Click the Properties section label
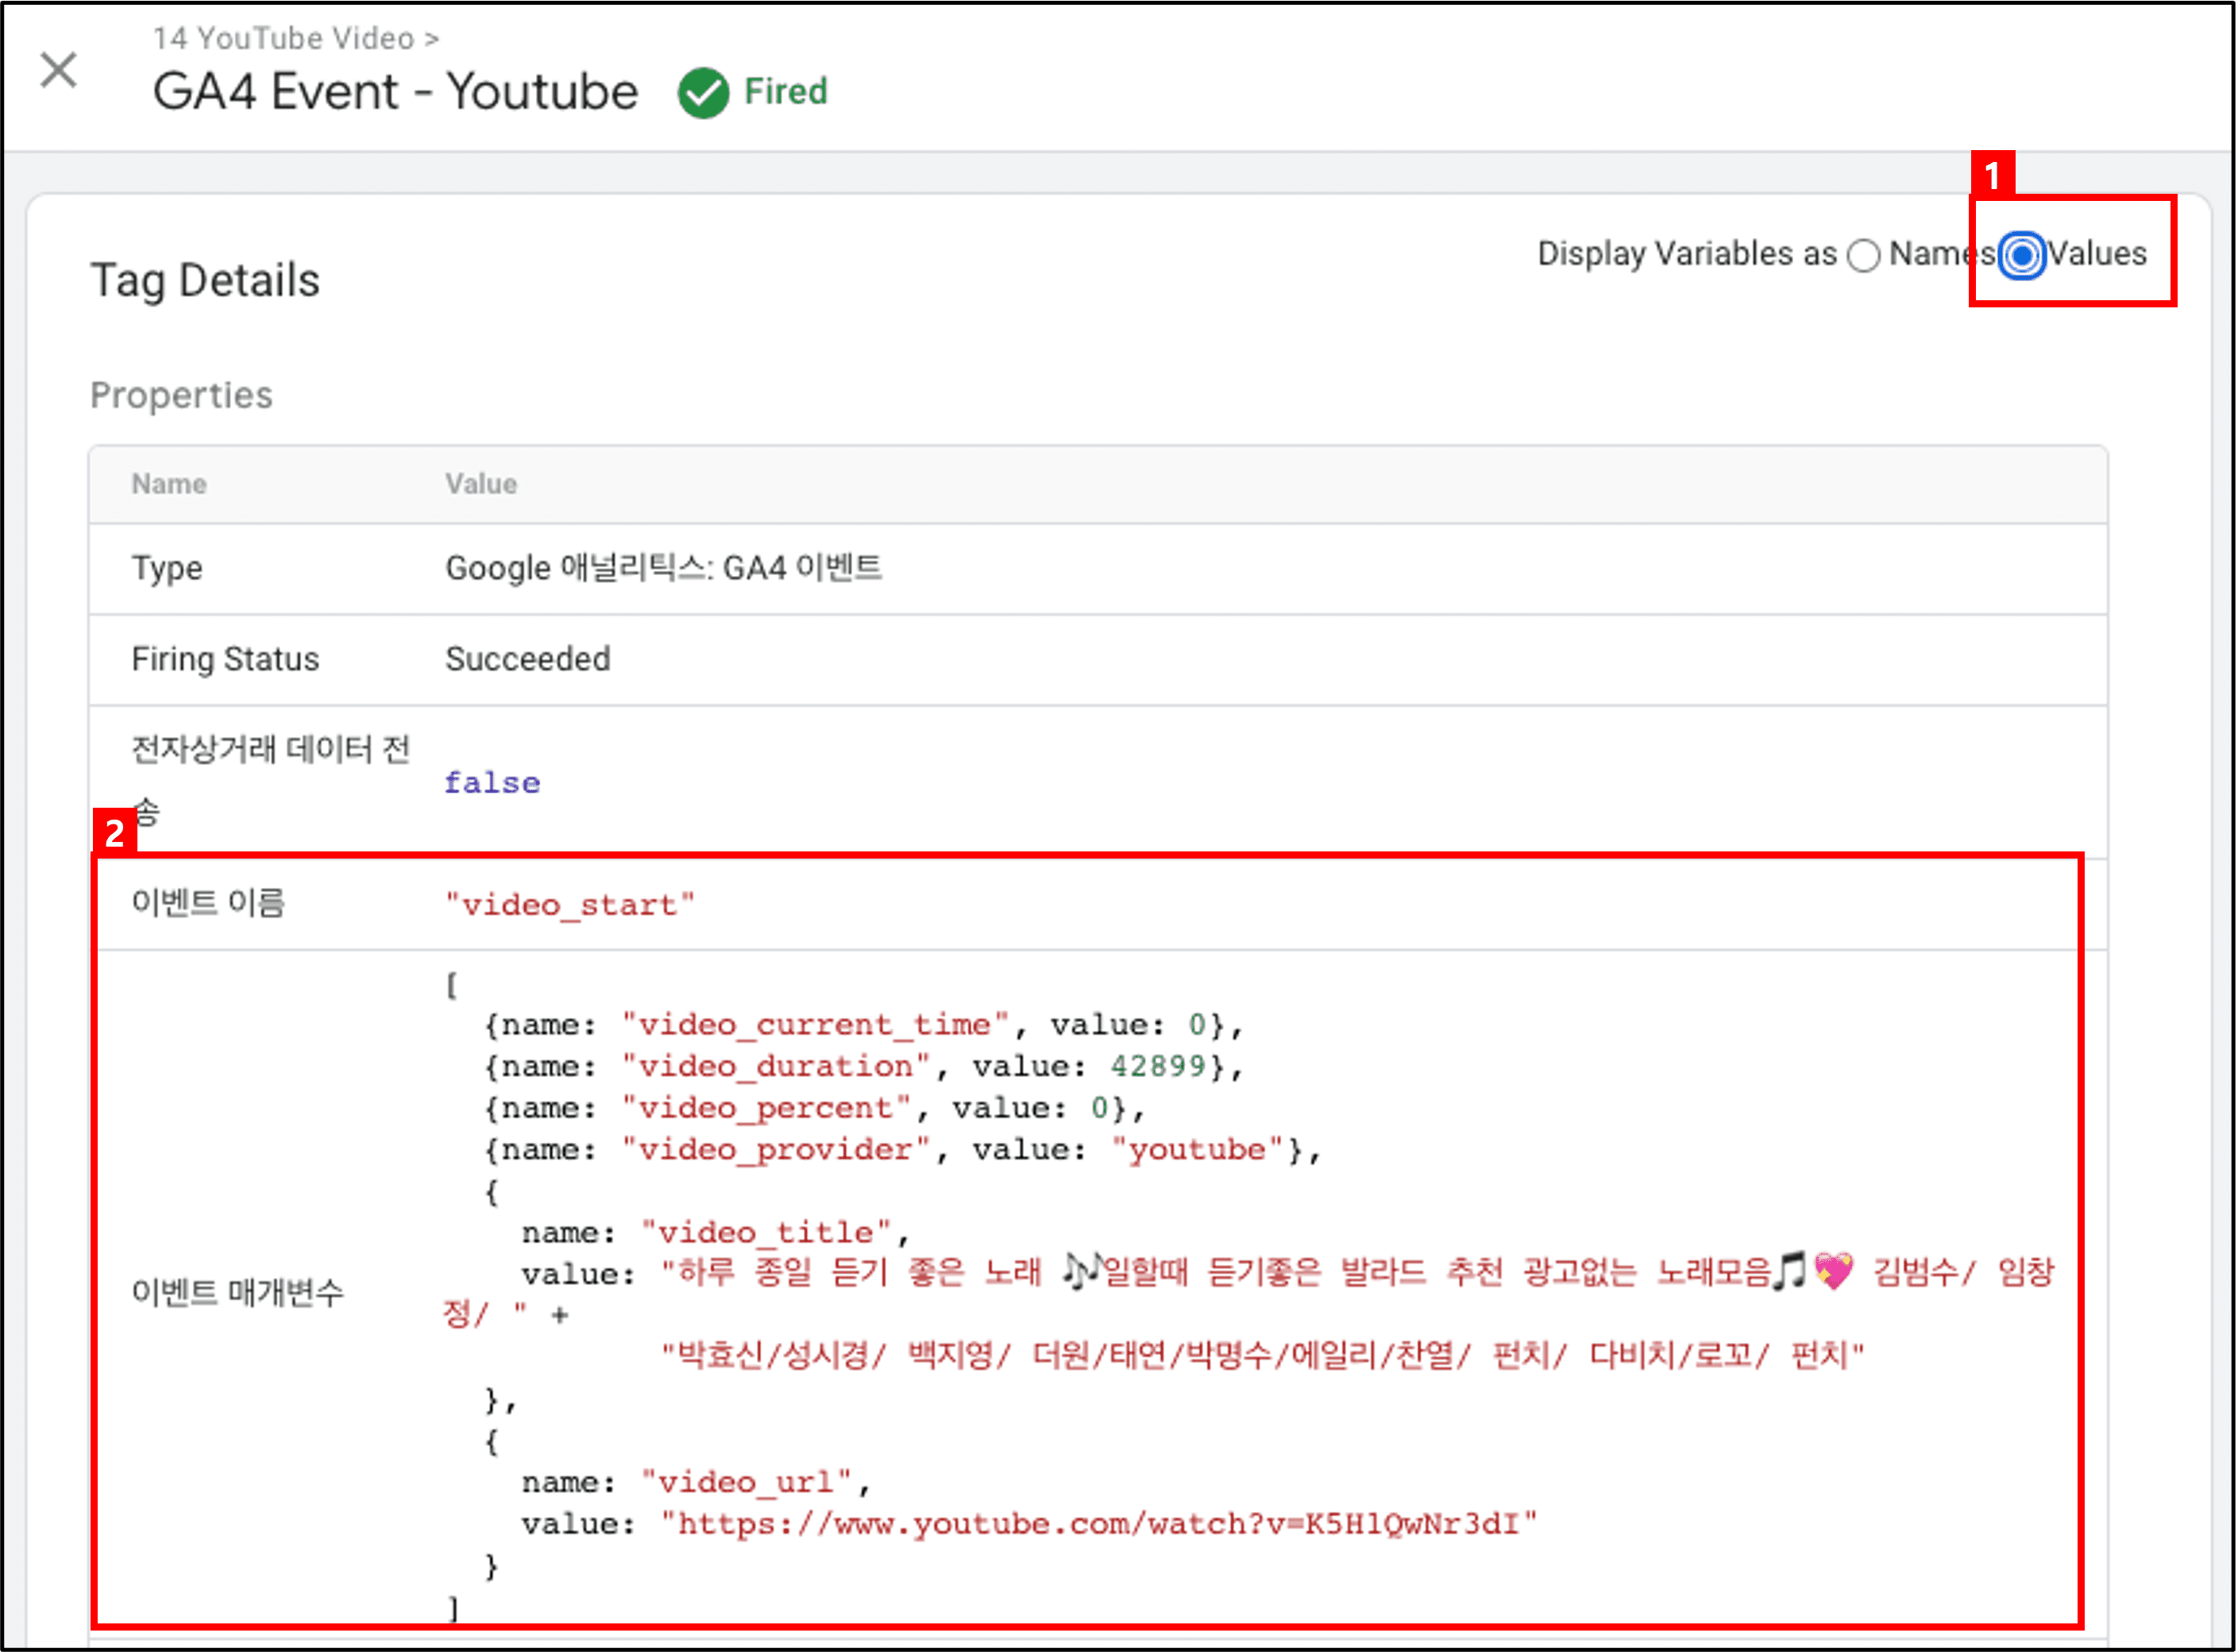 click(181, 395)
